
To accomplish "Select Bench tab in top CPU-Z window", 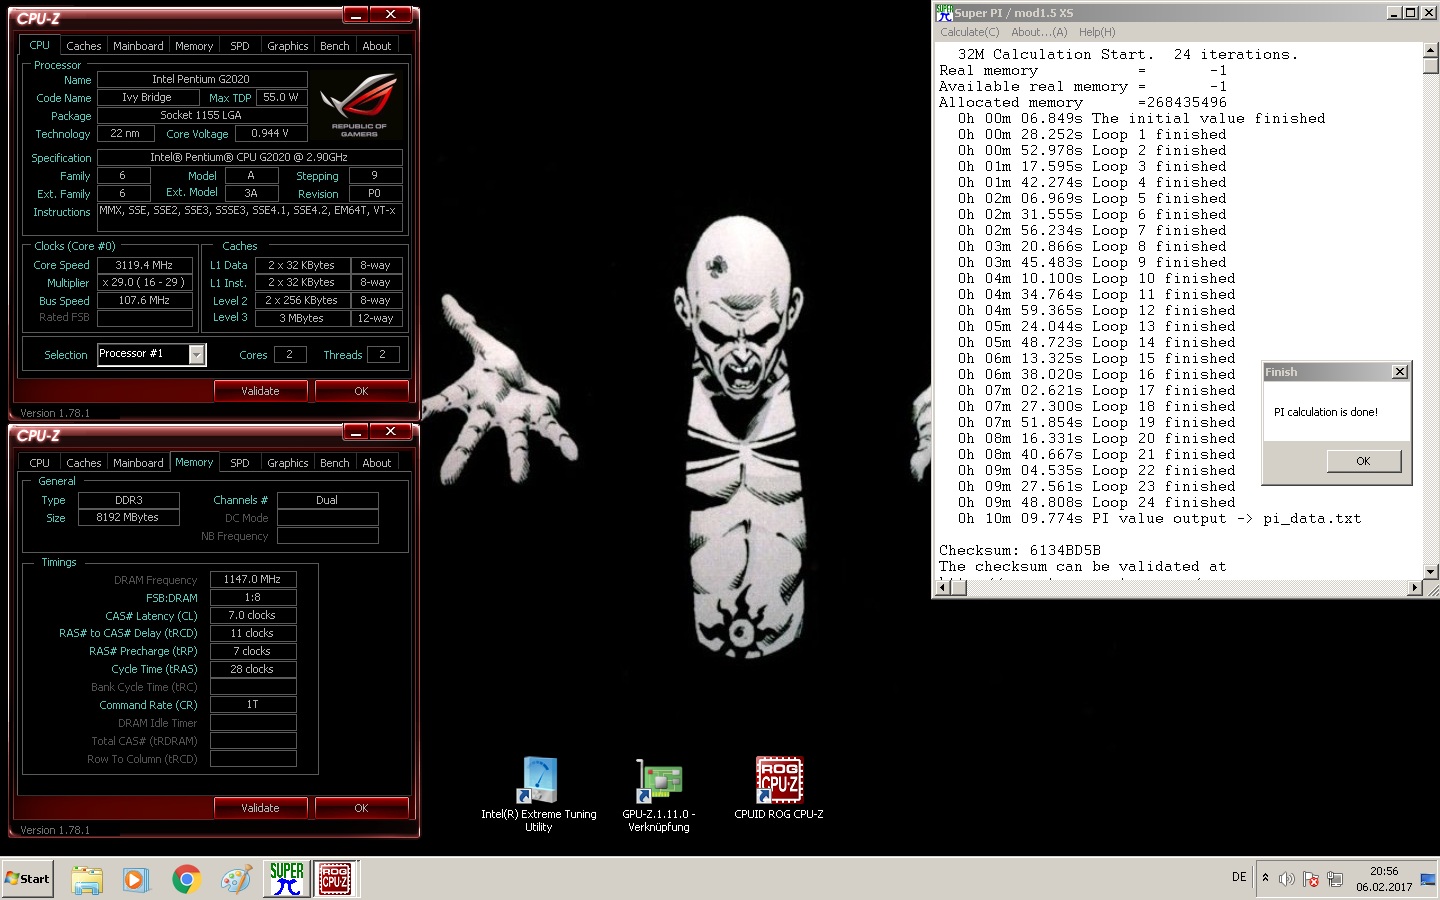I will pyautogui.click(x=335, y=46).
